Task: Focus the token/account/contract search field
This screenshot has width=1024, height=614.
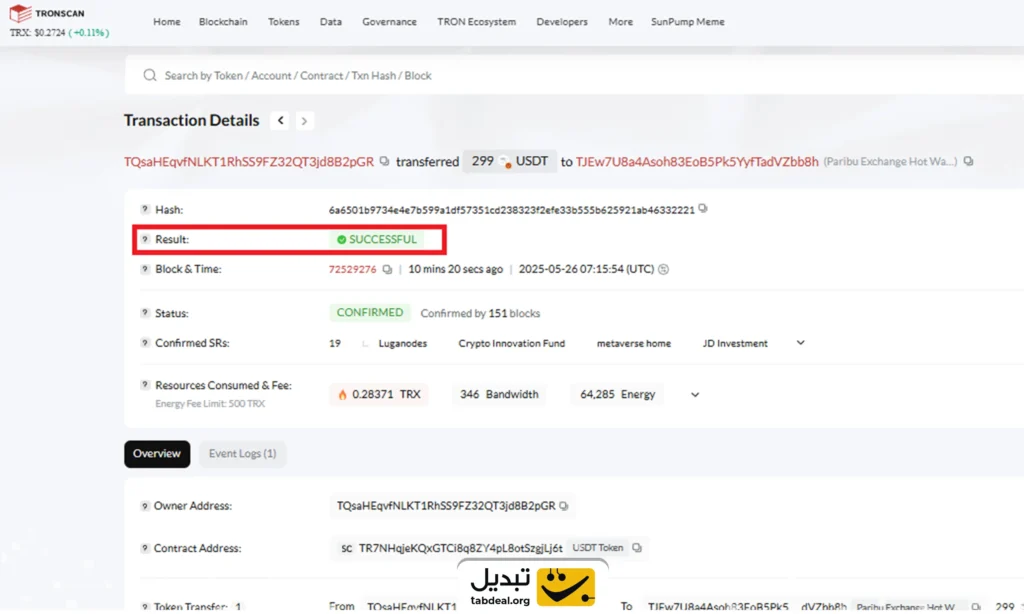Action: point(575,75)
